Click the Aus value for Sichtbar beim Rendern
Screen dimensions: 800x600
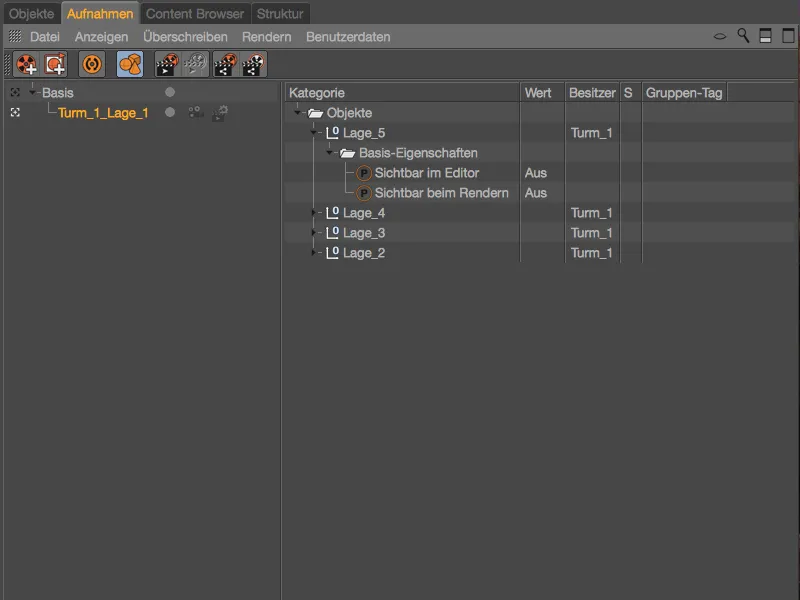point(536,193)
